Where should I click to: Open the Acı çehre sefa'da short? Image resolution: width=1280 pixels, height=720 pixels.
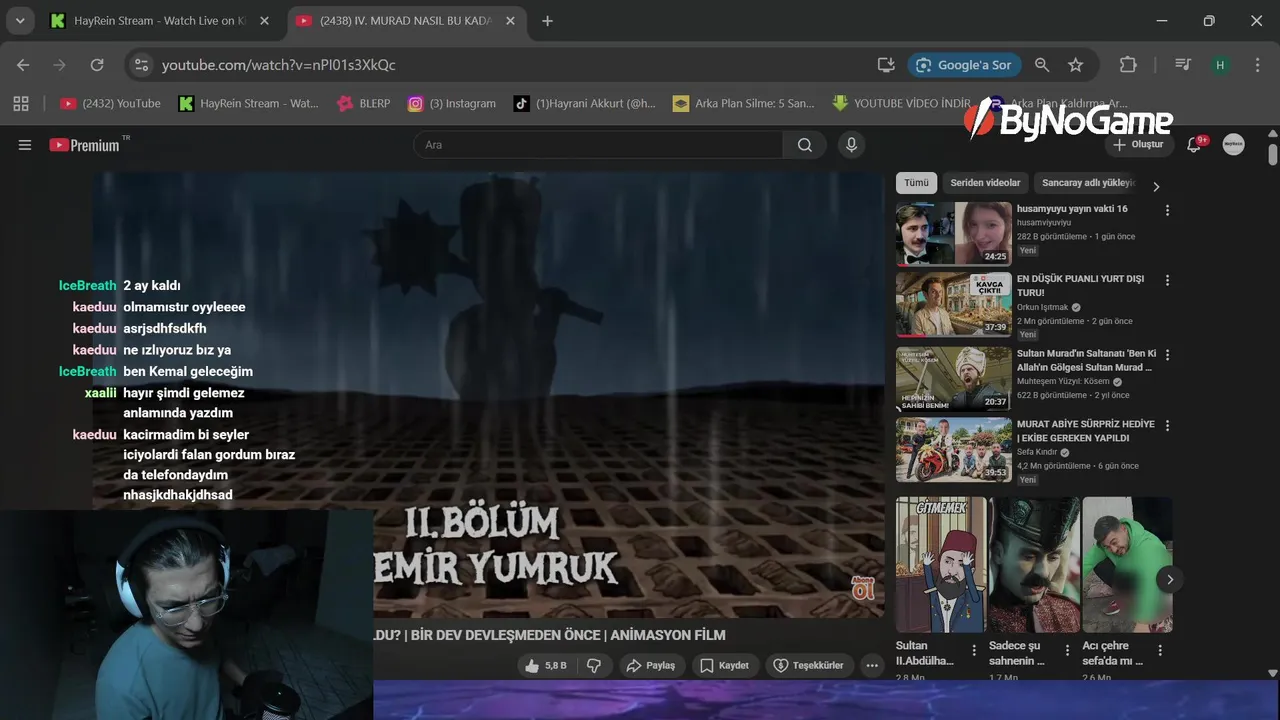(1127, 565)
